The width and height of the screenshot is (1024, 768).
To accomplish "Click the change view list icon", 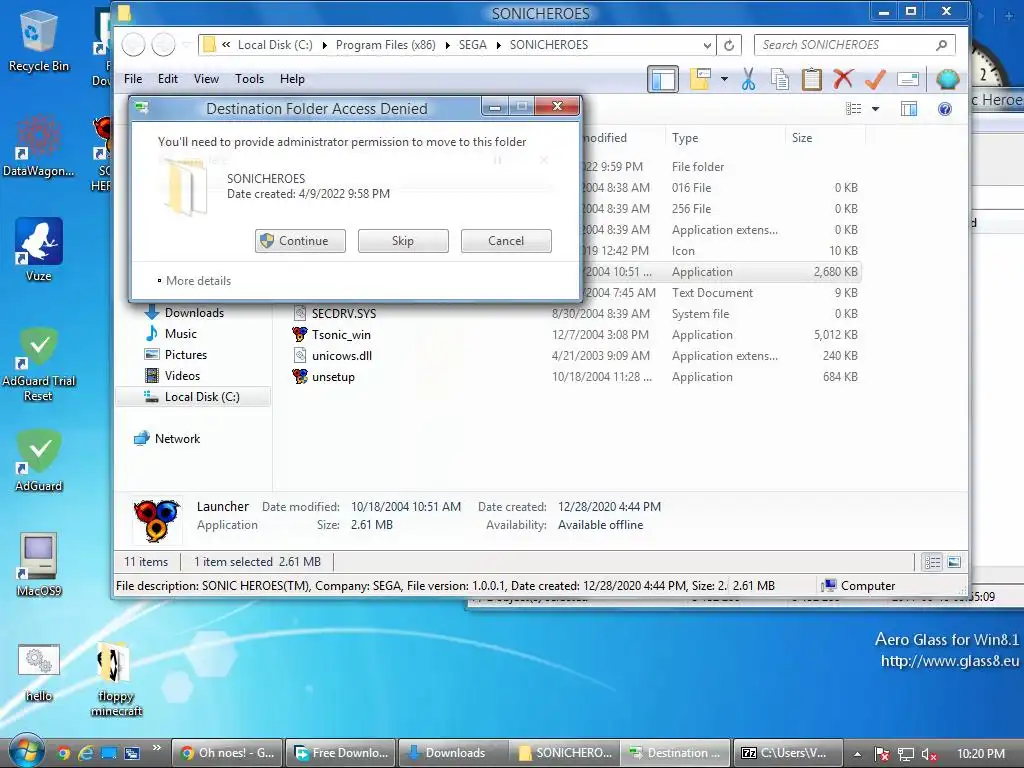I will (854, 108).
